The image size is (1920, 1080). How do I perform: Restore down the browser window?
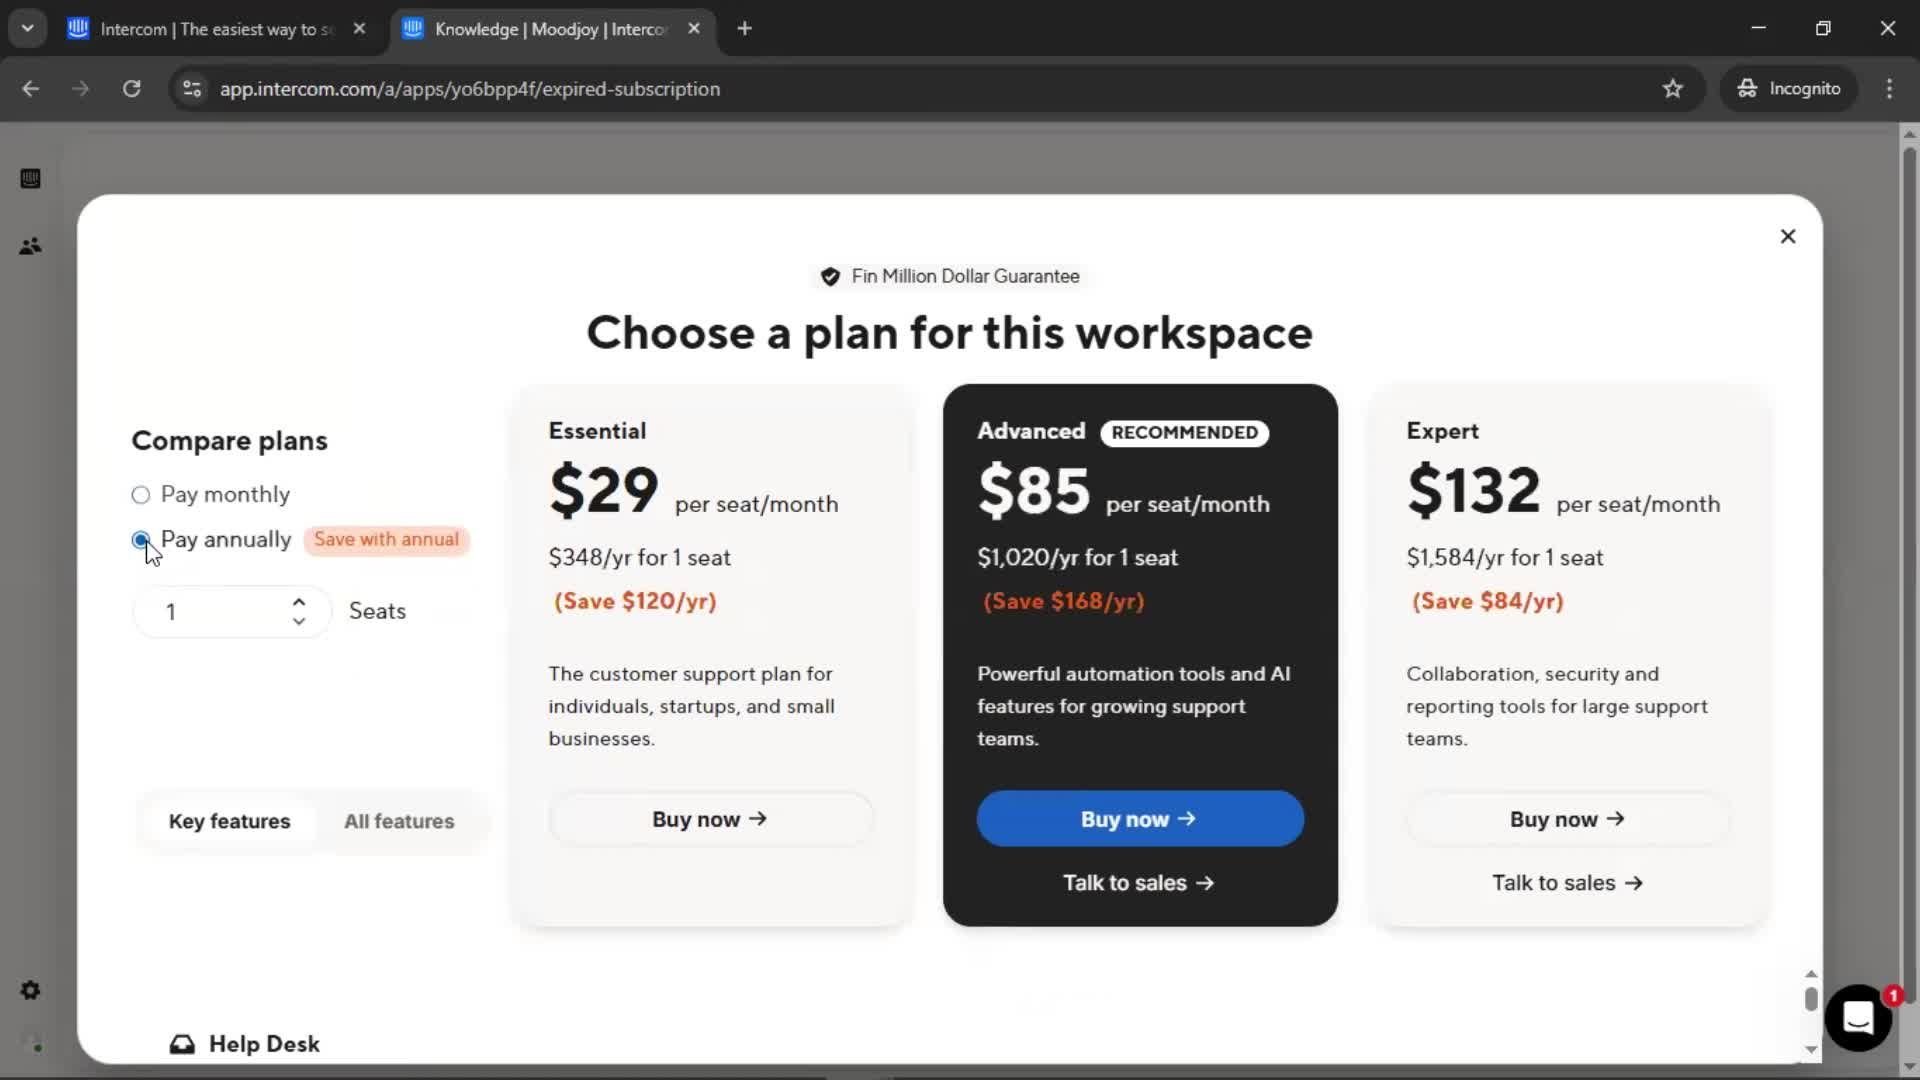1823,28
